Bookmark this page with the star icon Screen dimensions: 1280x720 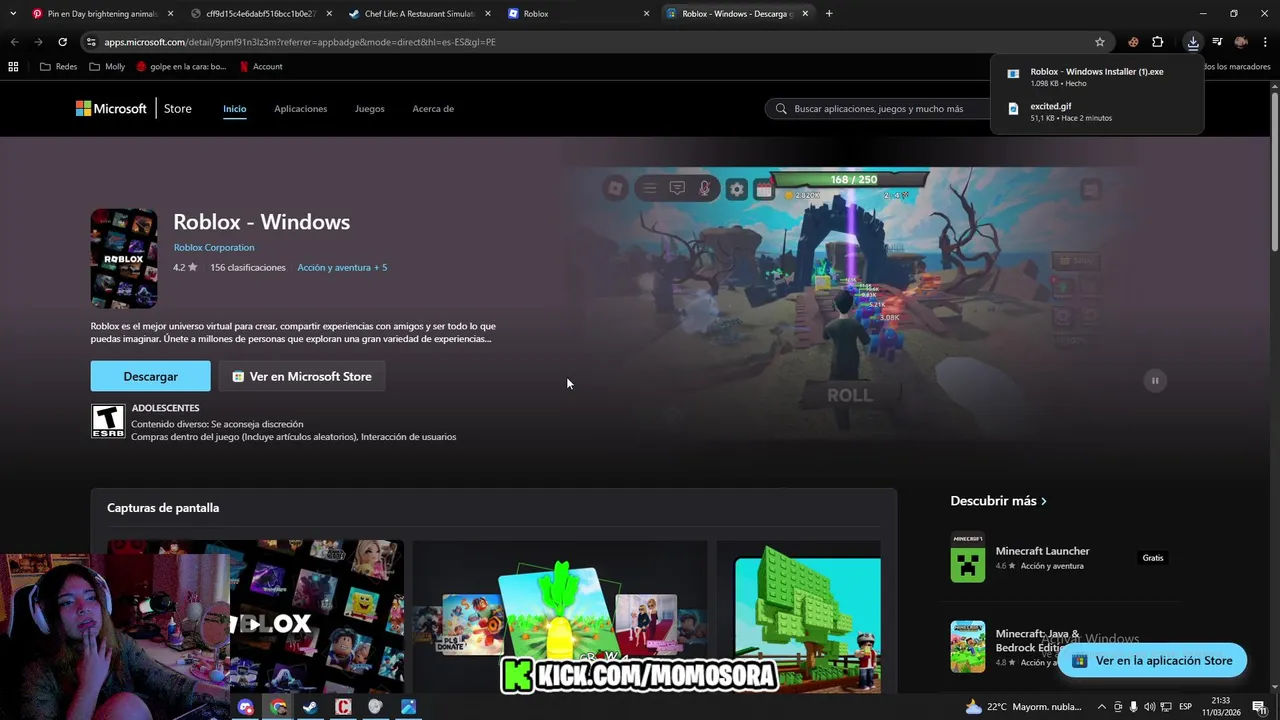click(1100, 42)
